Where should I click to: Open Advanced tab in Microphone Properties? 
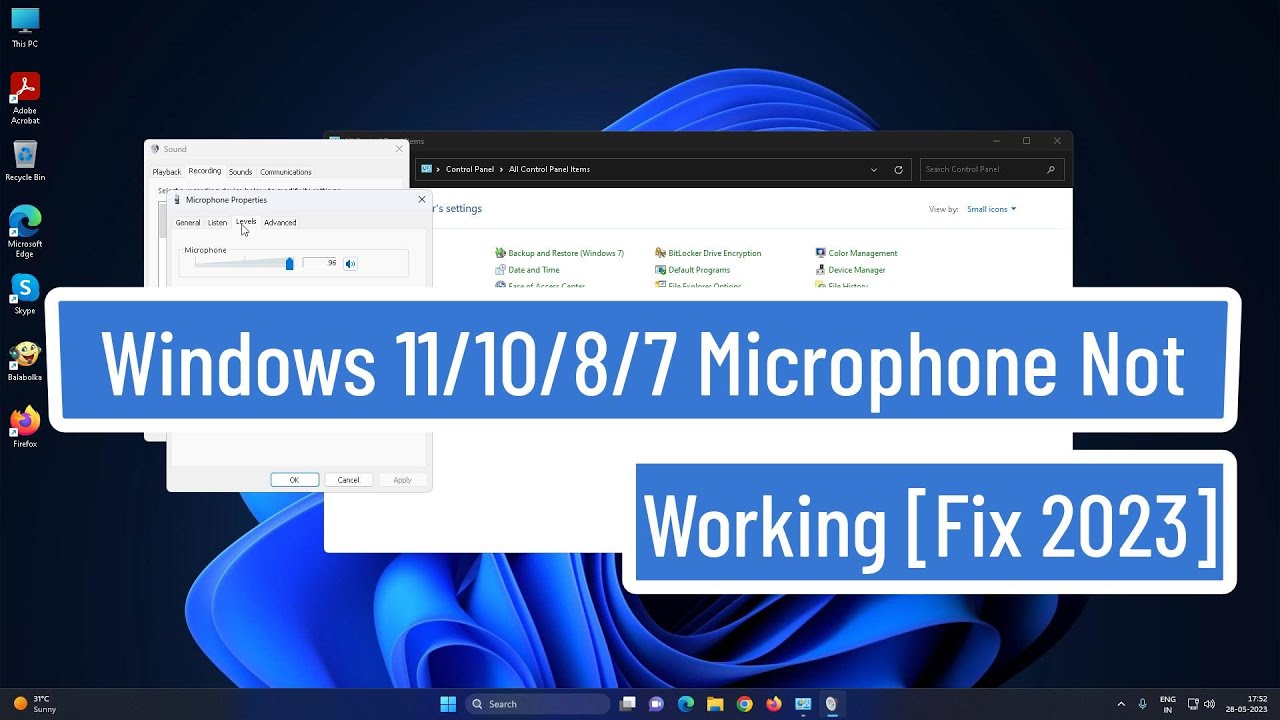click(280, 222)
